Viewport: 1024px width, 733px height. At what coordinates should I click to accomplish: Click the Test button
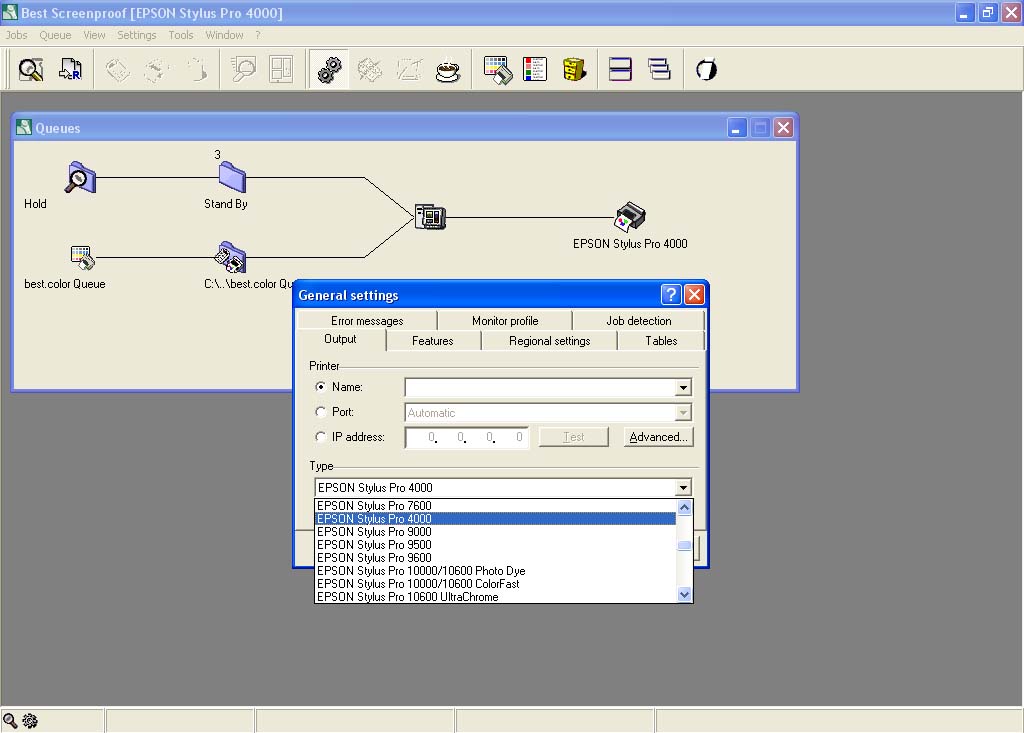(573, 437)
